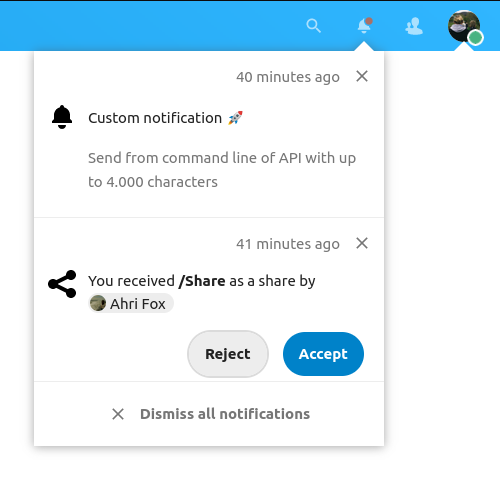The height and width of the screenshot is (481, 500).
Task: Click the green online status indicator
Action: point(475,37)
